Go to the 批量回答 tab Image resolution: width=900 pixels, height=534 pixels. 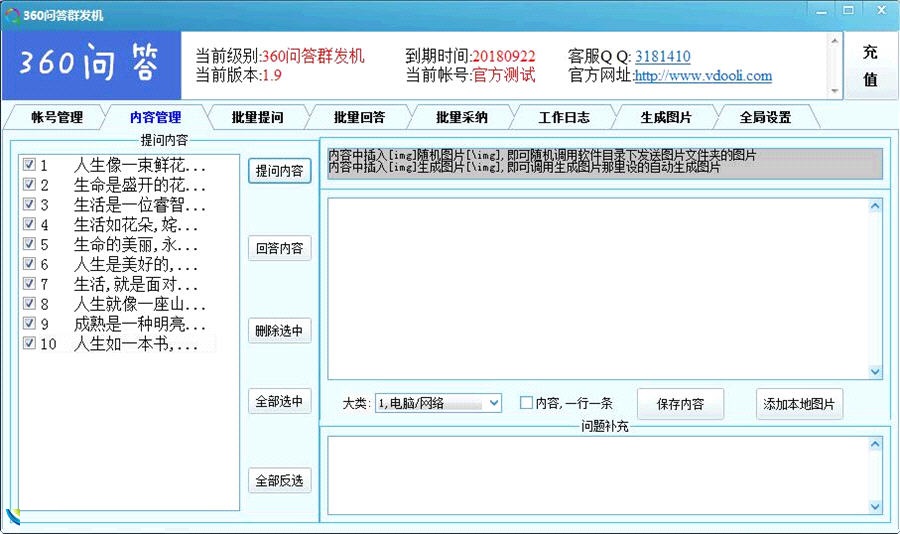(359, 118)
